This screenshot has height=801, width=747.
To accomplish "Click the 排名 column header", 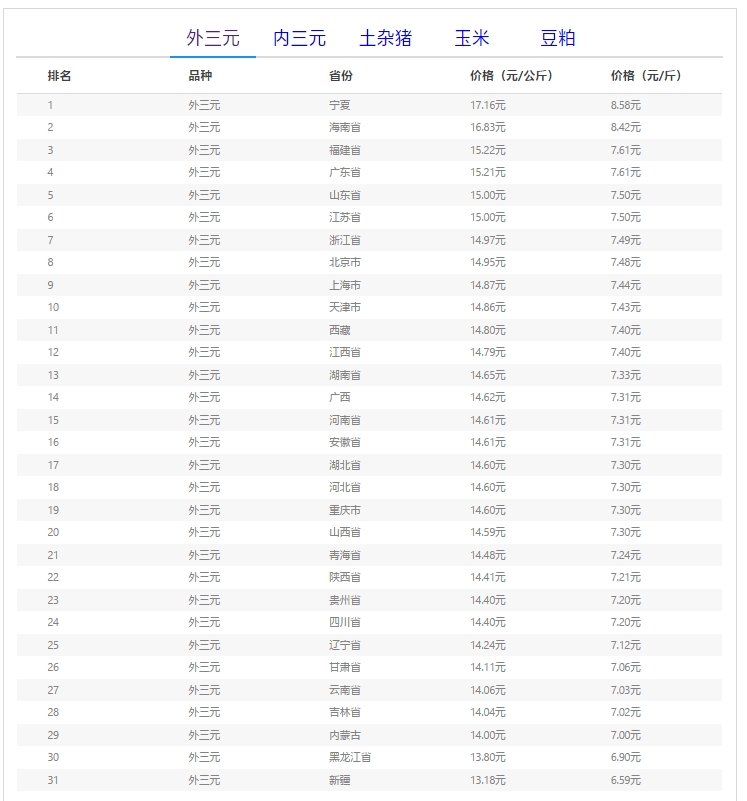I will [x=59, y=76].
